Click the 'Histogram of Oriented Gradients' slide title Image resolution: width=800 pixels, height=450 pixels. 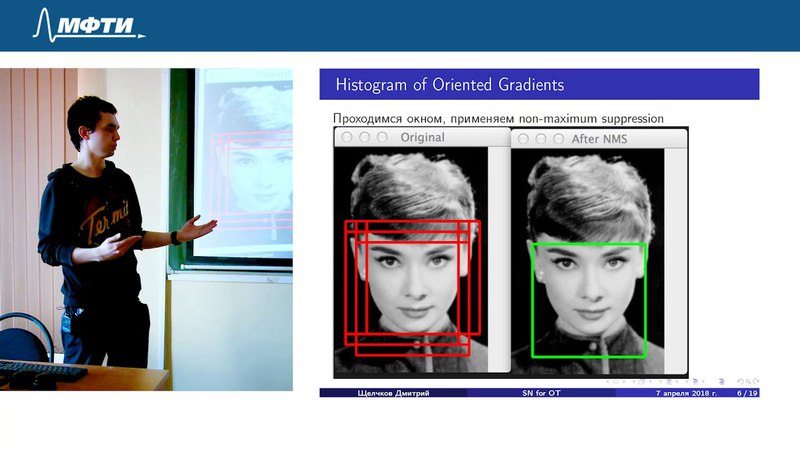tap(450, 84)
